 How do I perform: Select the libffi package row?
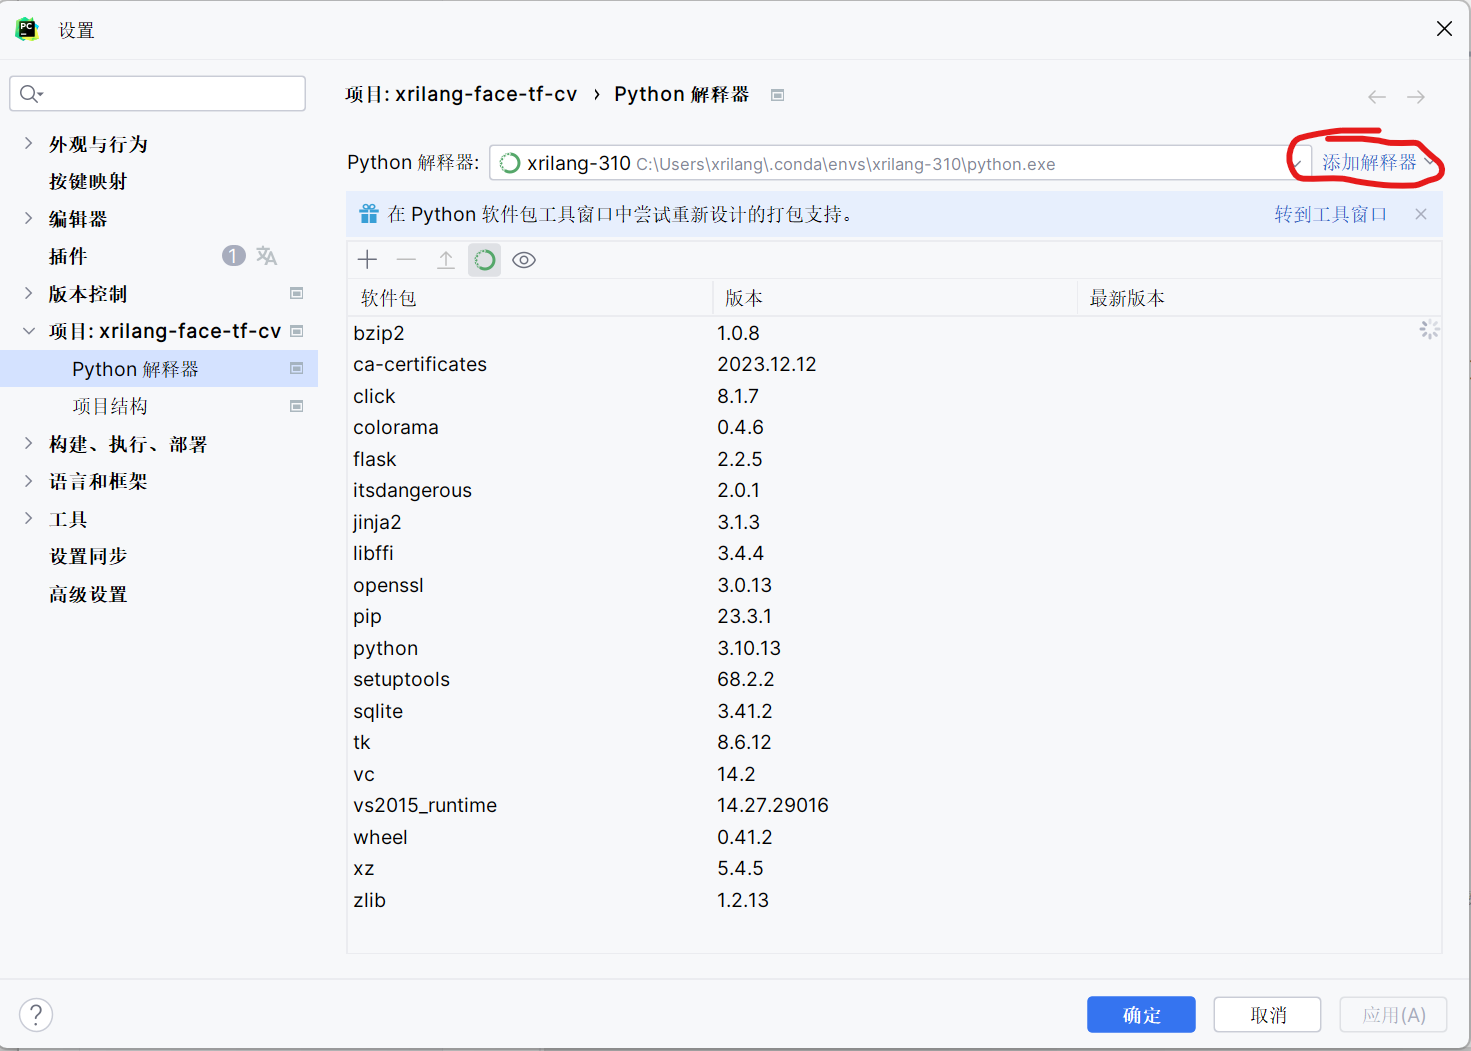pos(894,553)
